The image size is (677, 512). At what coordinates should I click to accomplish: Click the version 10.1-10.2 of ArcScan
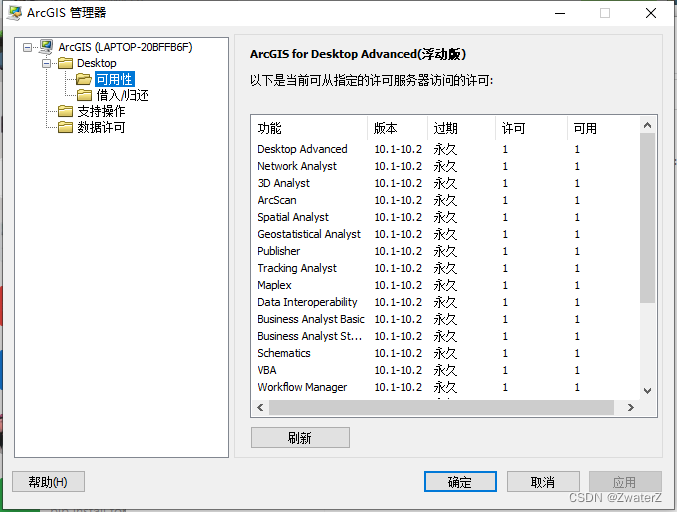(x=398, y=200)
